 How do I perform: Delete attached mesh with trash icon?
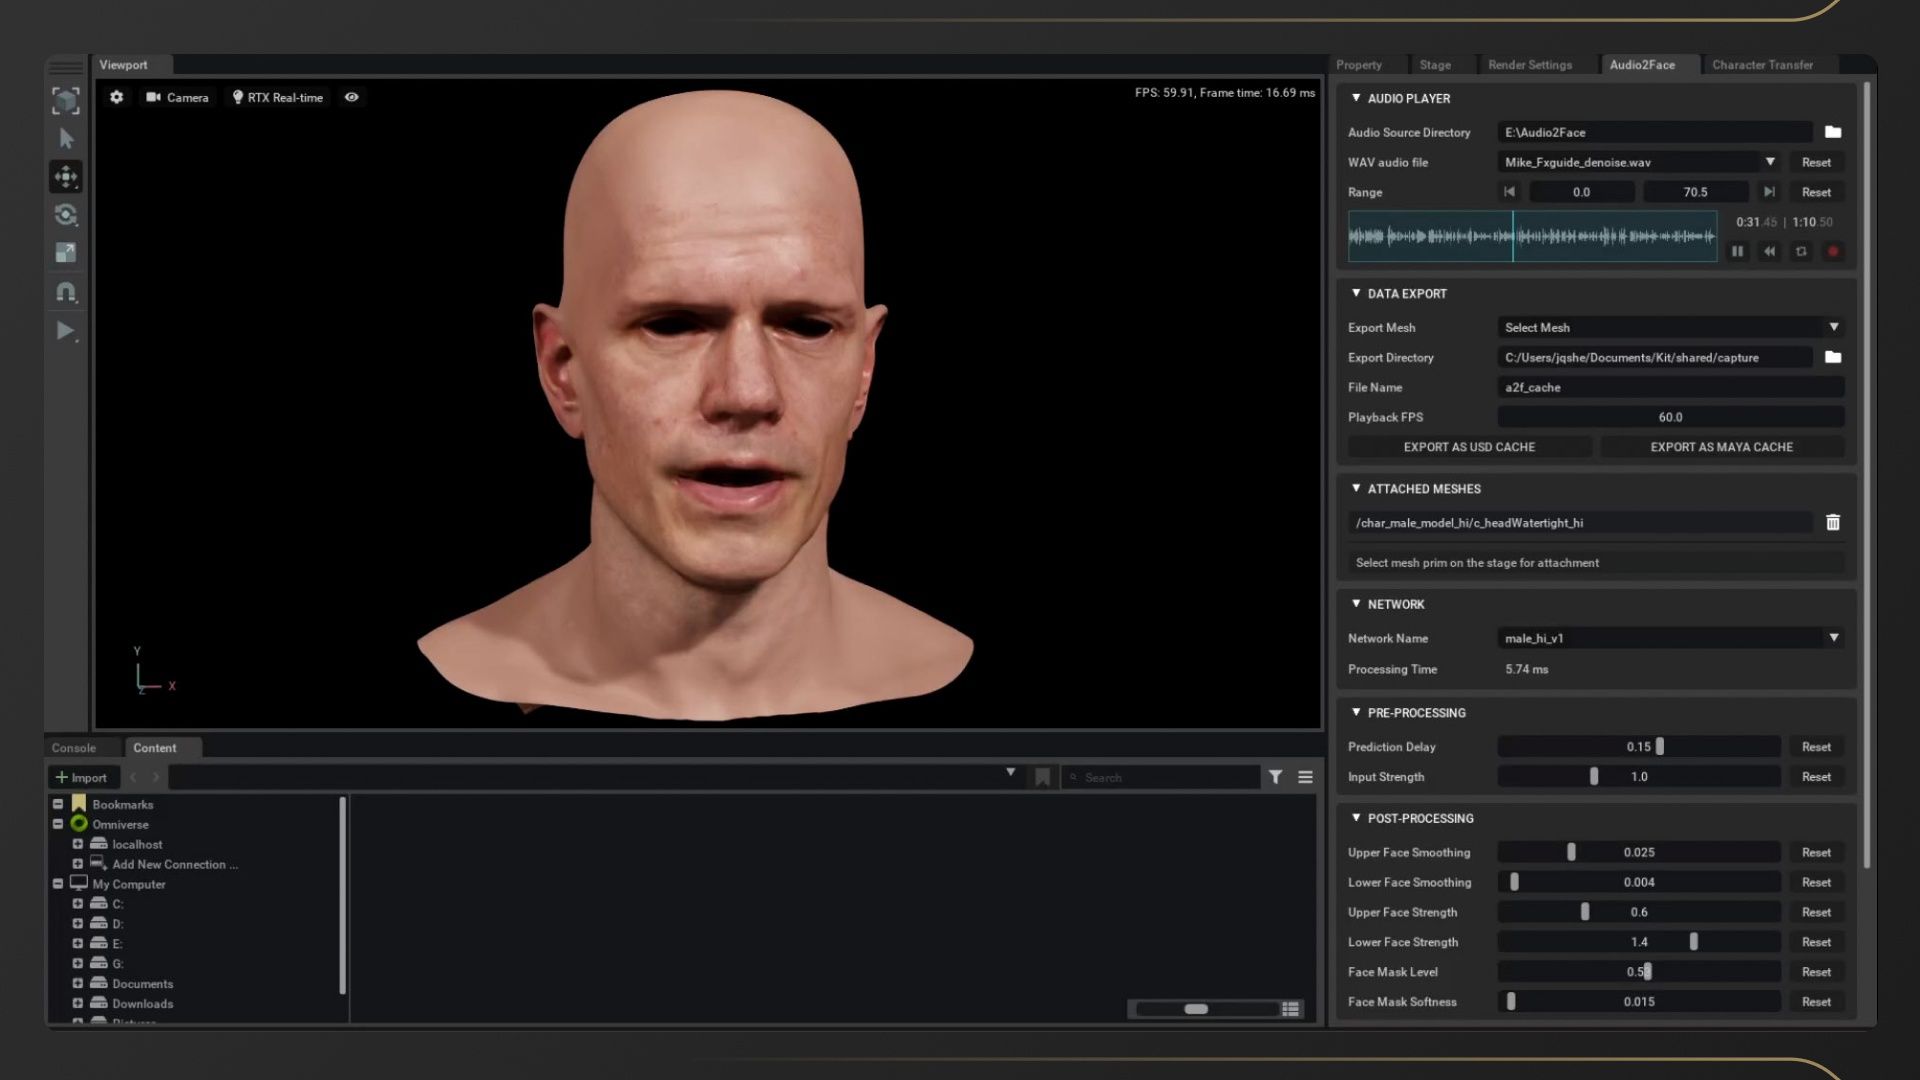click(1833, 522)
